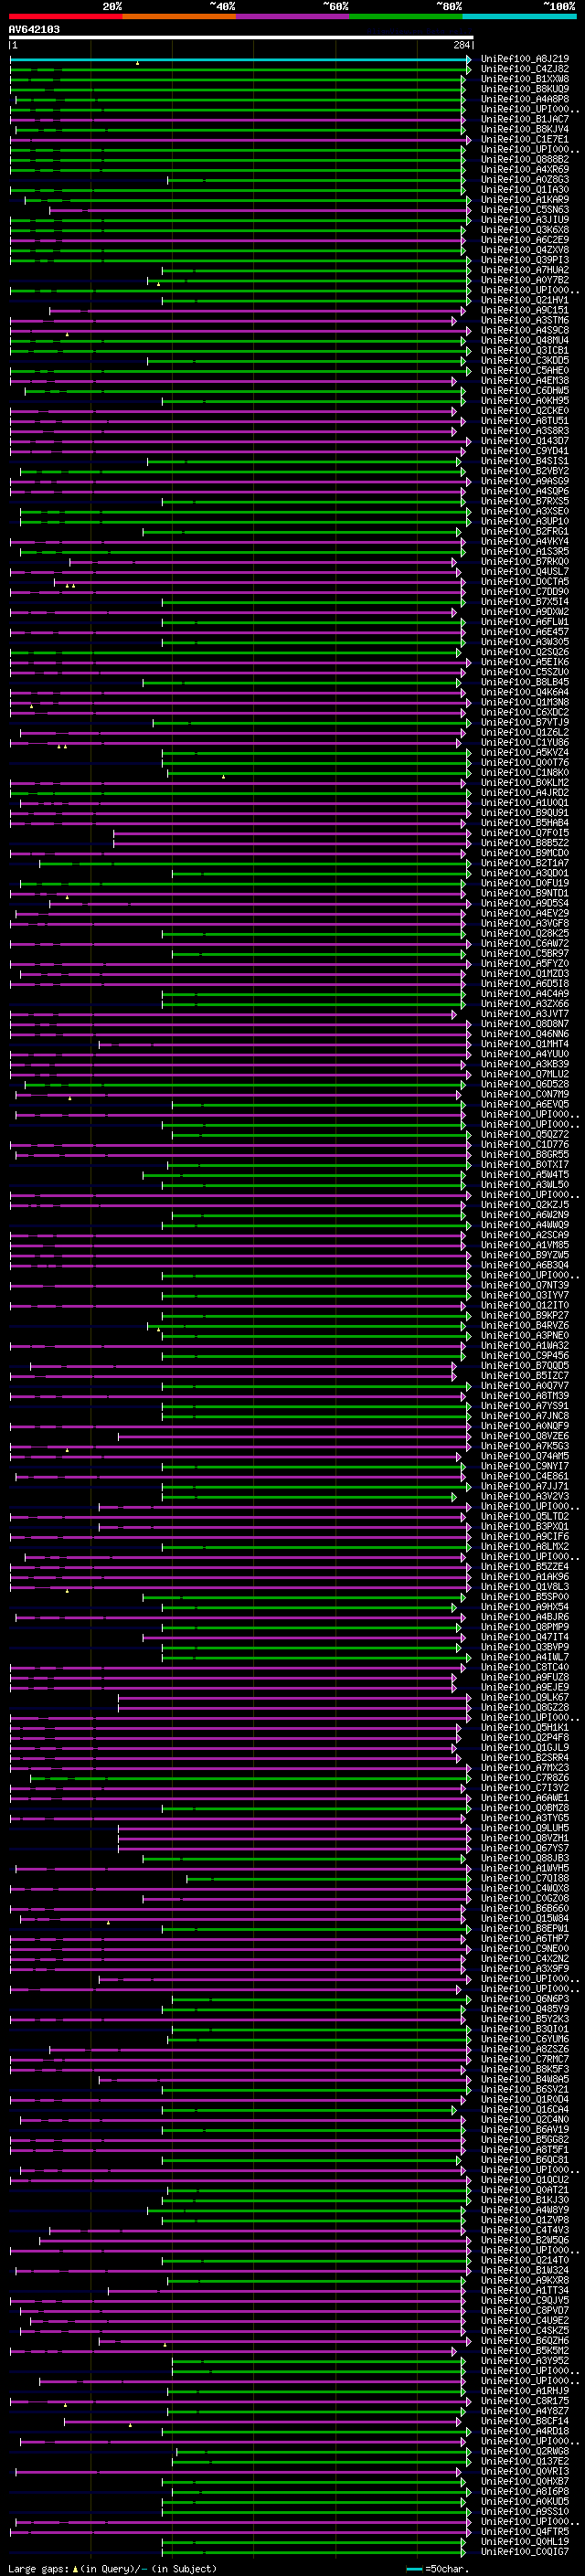Click label UniRef100_Q1IA30
This screenshot has height=2576, width=585.
tap(525, 189)
